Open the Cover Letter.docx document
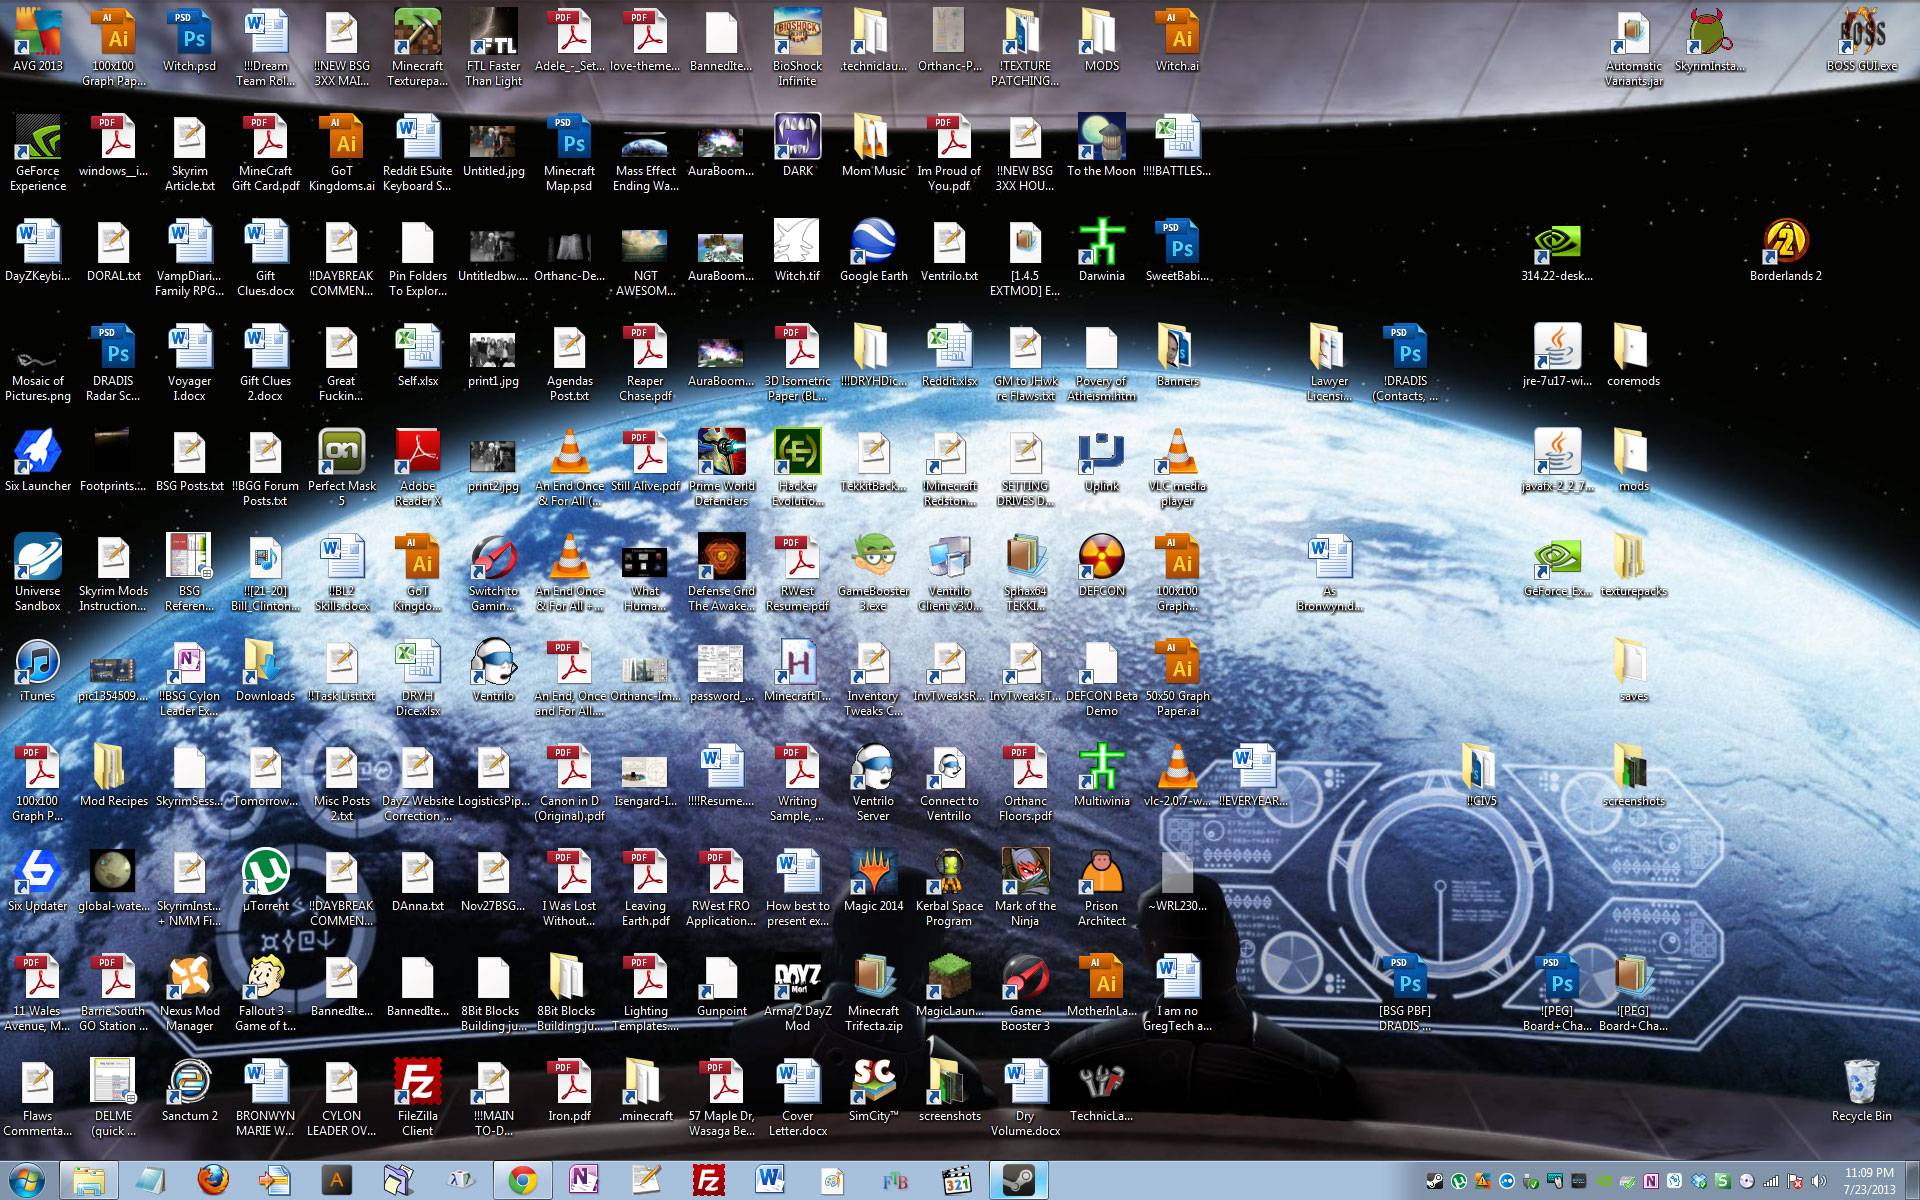Viewport: 1920px width, 1200px height. pyautogui.click(x=797, y=1097)
